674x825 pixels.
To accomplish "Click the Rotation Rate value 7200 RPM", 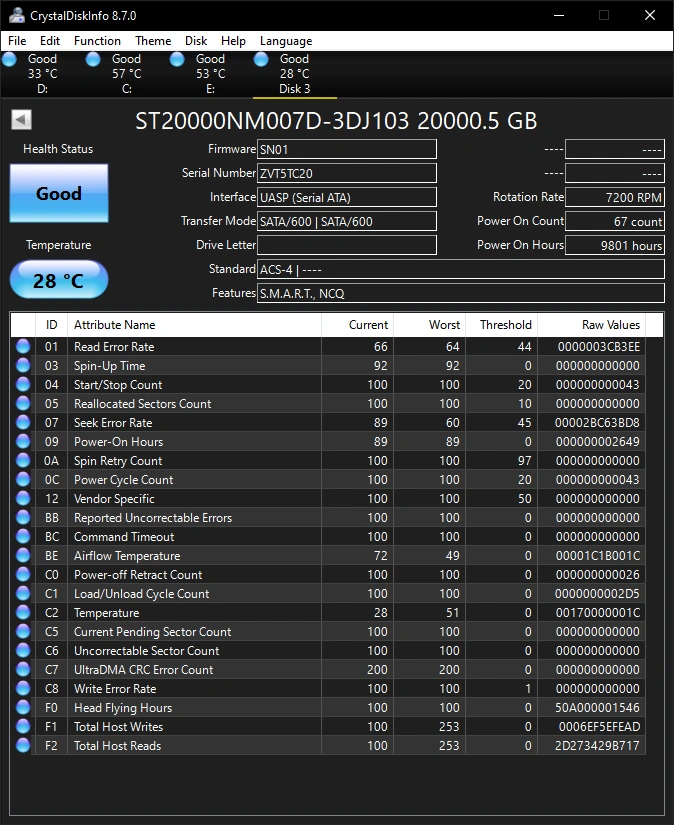I will click(x=615, y=197).
